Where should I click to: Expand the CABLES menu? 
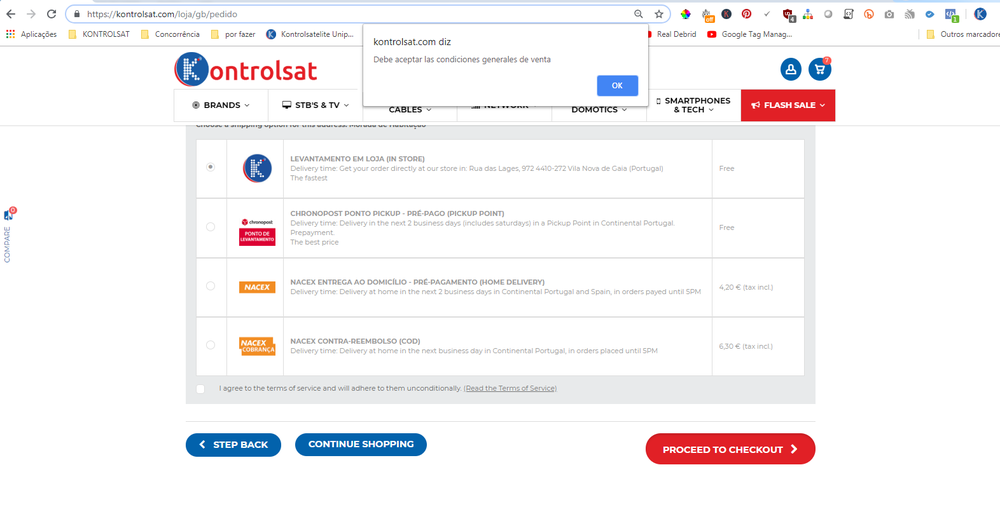click(410, 110)
